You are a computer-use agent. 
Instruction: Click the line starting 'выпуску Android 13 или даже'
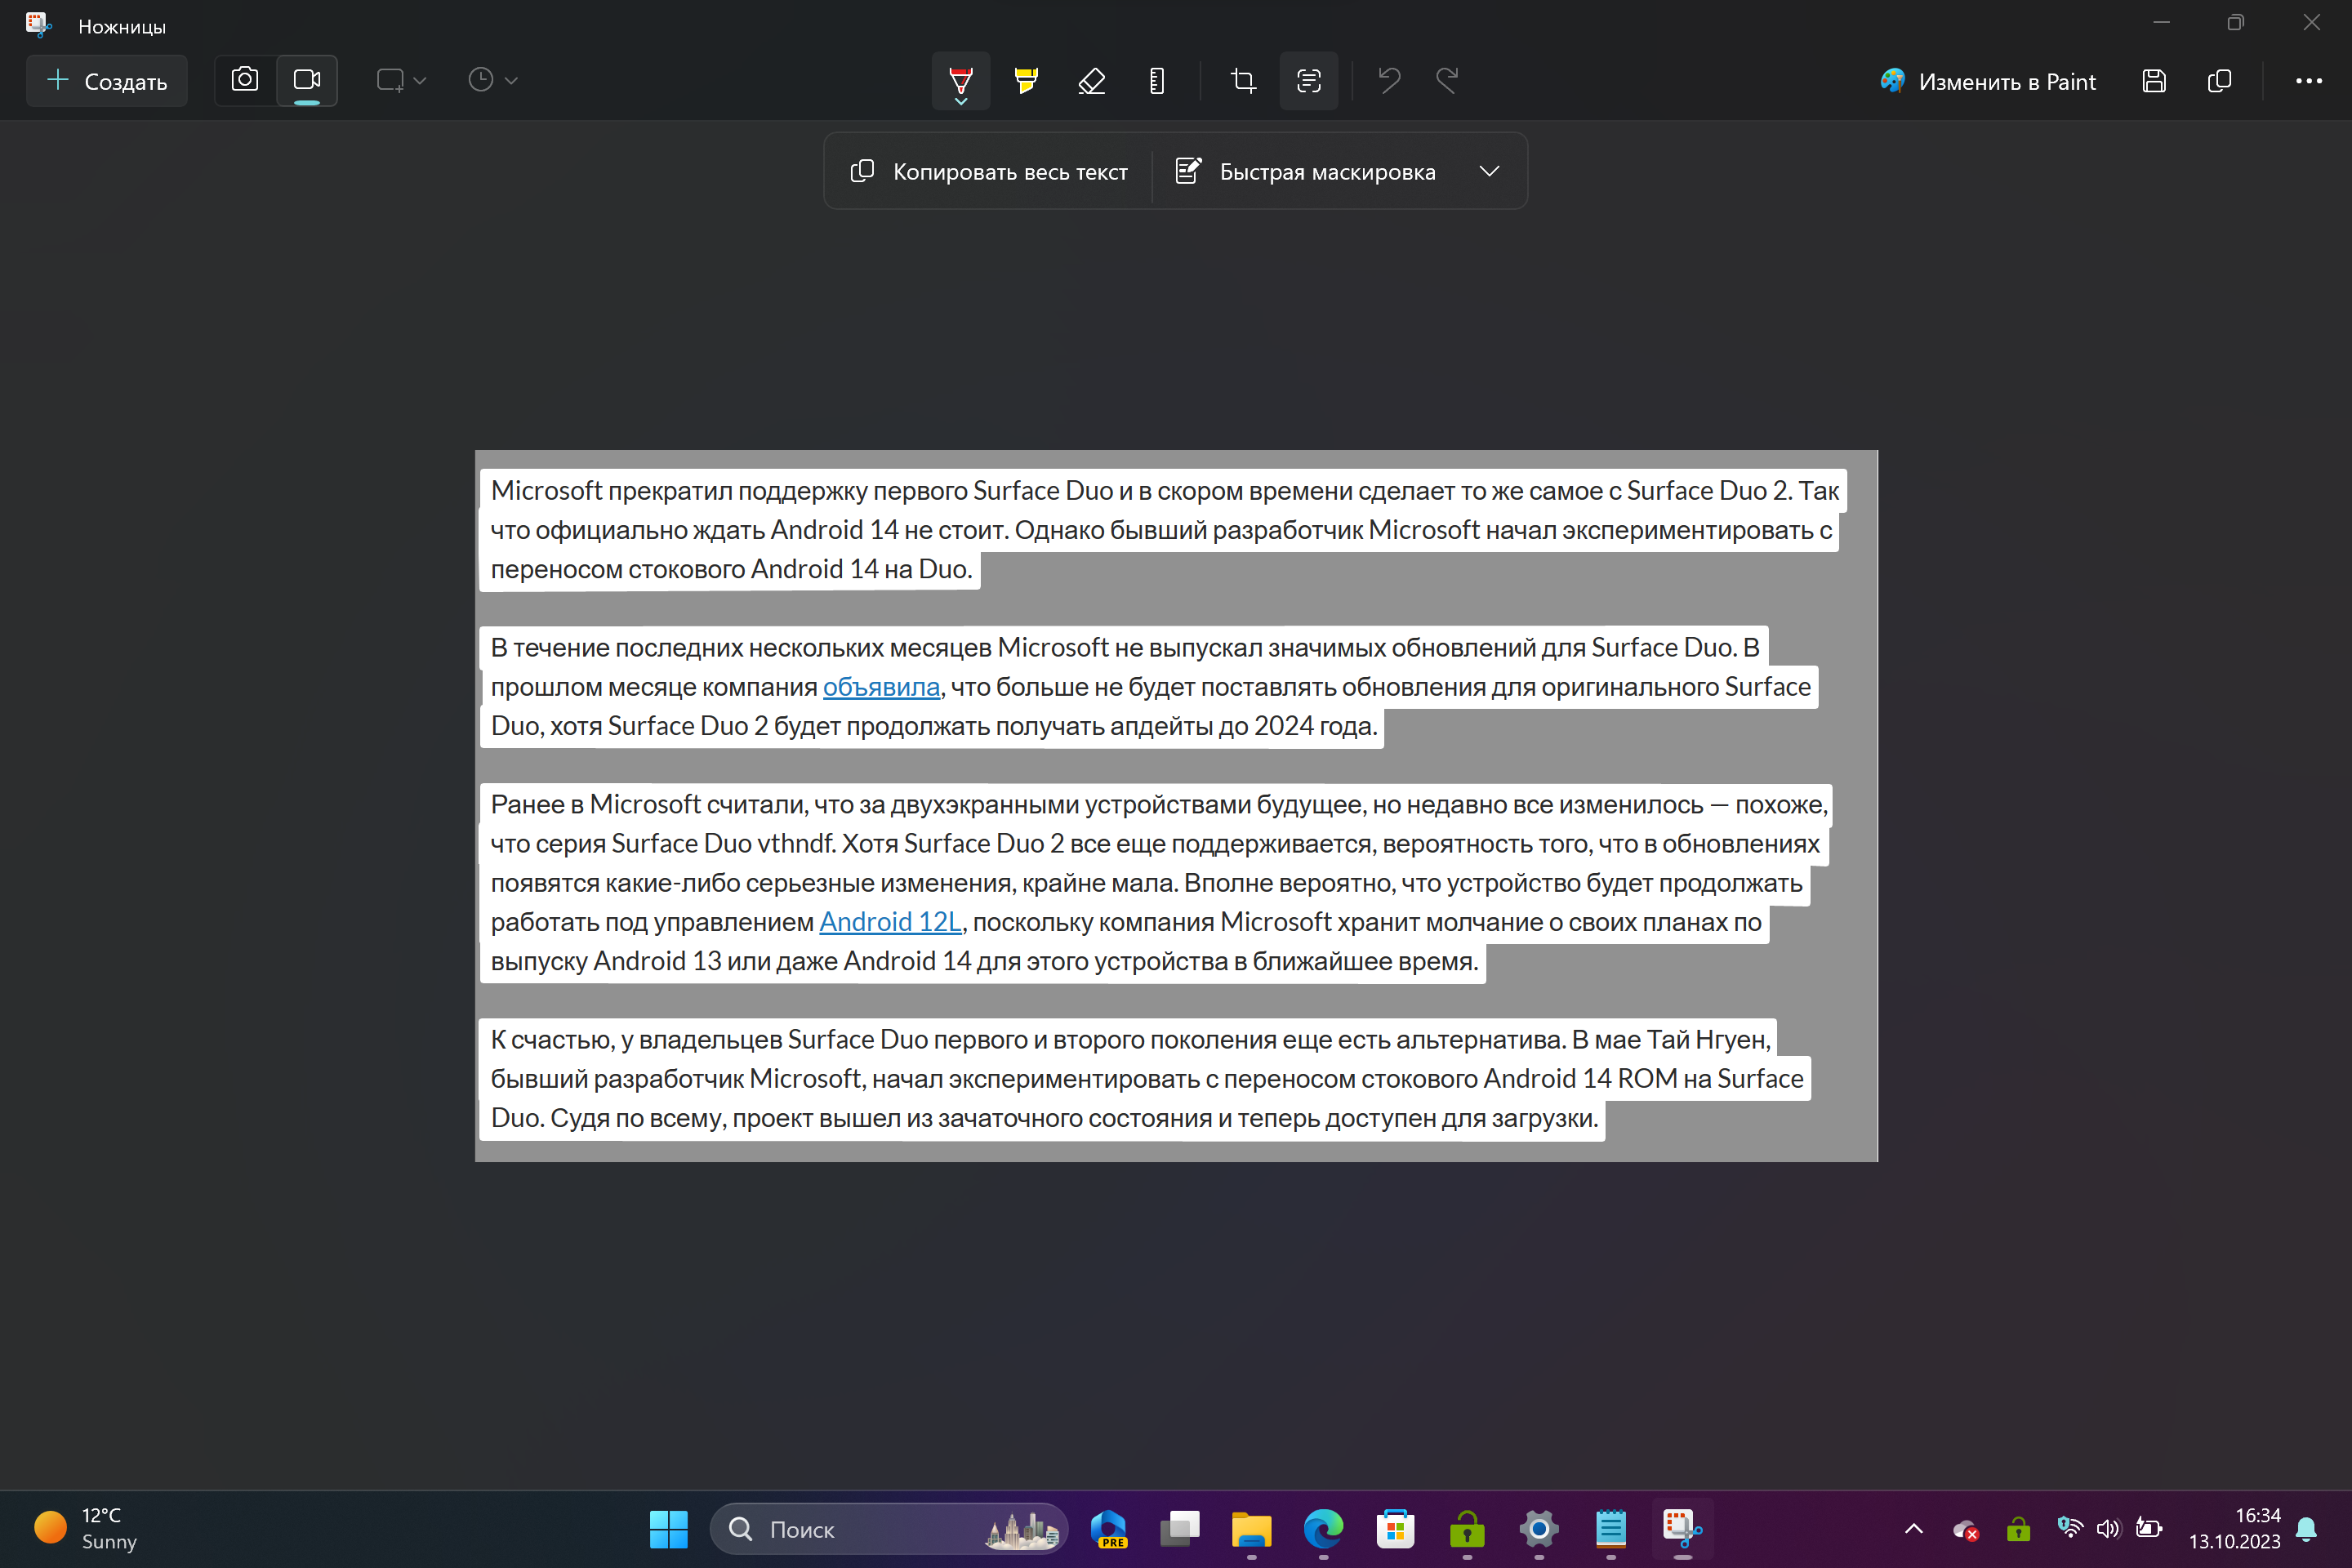(984, 962)
